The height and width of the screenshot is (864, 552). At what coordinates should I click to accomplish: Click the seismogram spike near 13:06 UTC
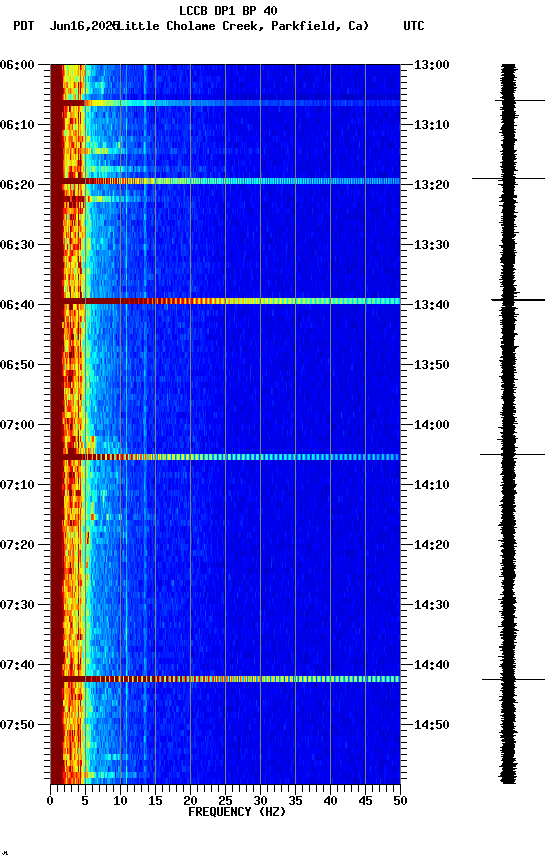[x=520, y=101]
